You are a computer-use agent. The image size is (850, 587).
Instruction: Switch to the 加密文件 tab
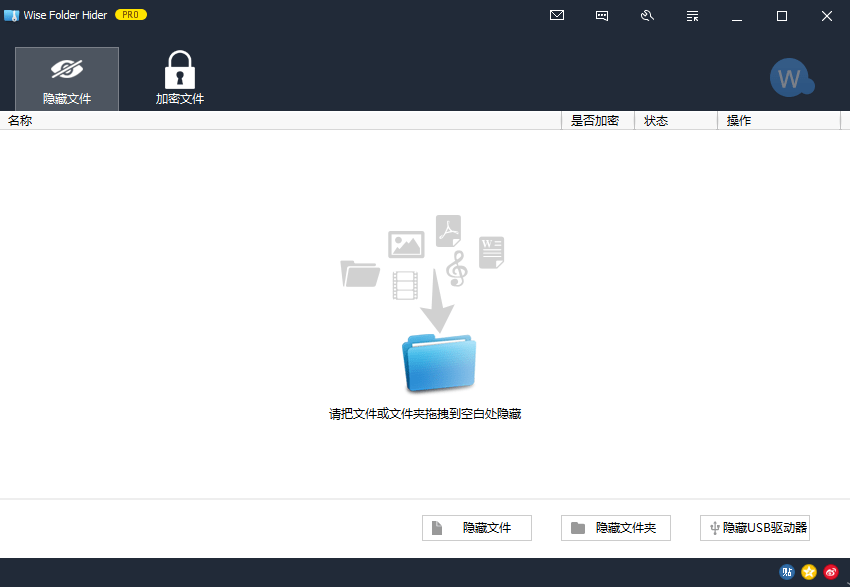180,79
